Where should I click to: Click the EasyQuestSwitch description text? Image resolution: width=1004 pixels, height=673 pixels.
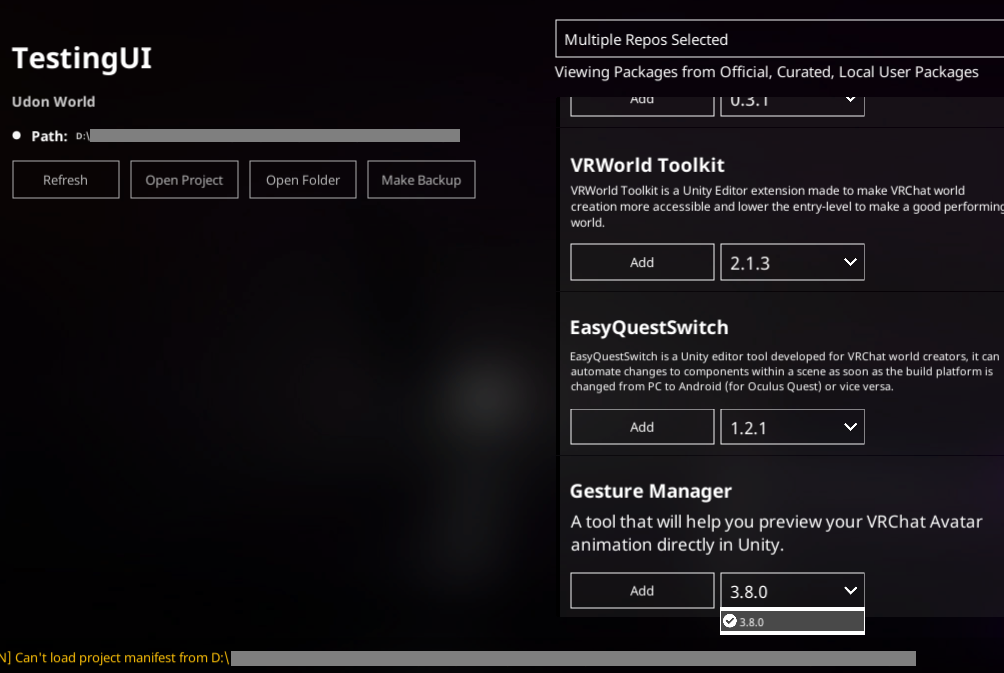click(784, 371)
